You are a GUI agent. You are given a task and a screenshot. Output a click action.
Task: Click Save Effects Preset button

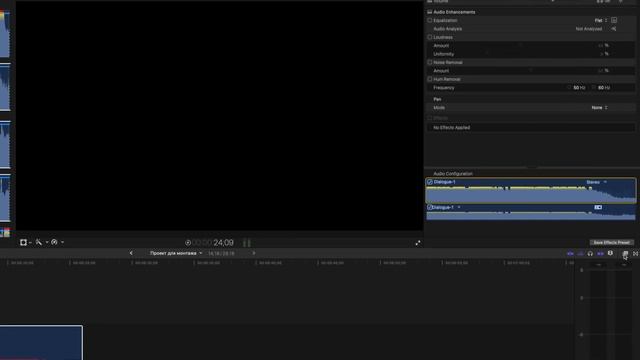click(x=611, y=242)
